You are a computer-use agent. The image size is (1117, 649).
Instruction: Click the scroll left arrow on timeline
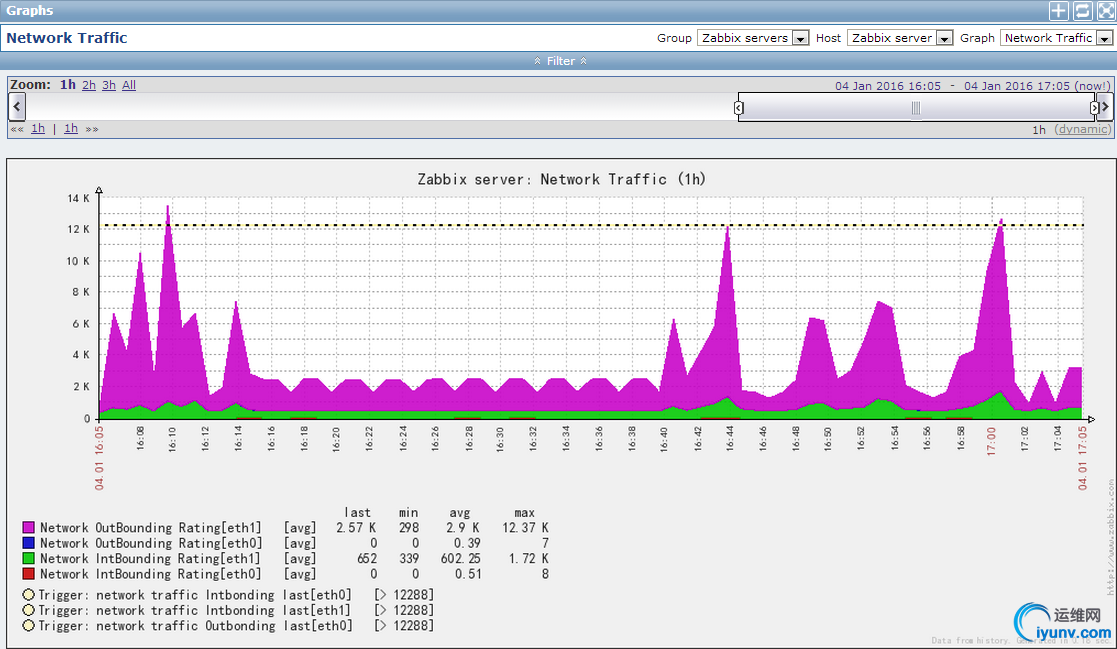tap(16, 107)
